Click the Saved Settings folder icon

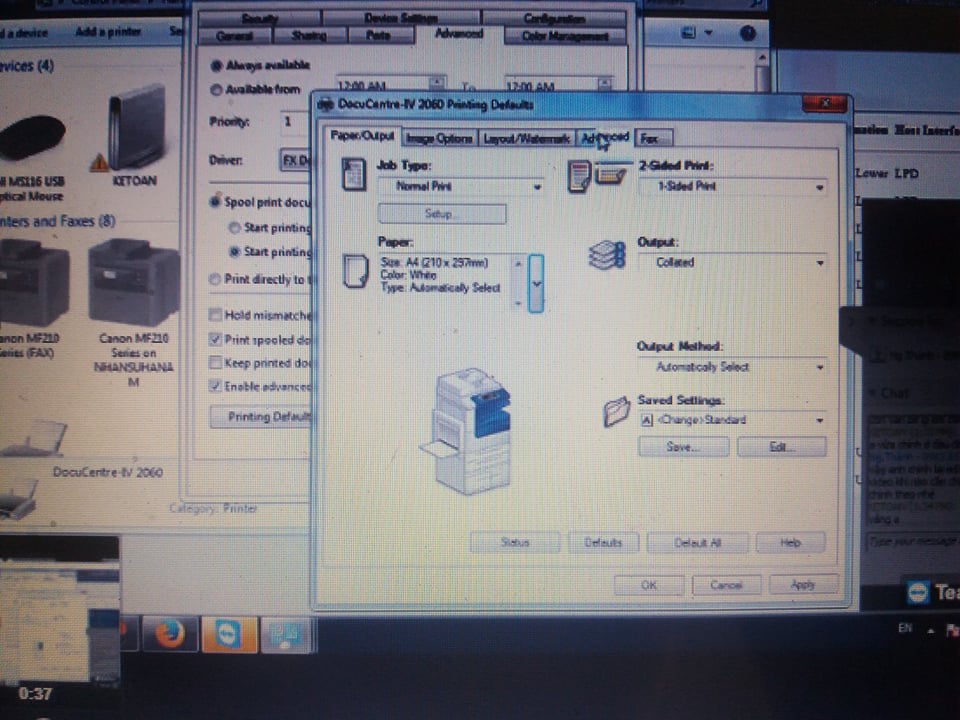(x=616, y=412)
